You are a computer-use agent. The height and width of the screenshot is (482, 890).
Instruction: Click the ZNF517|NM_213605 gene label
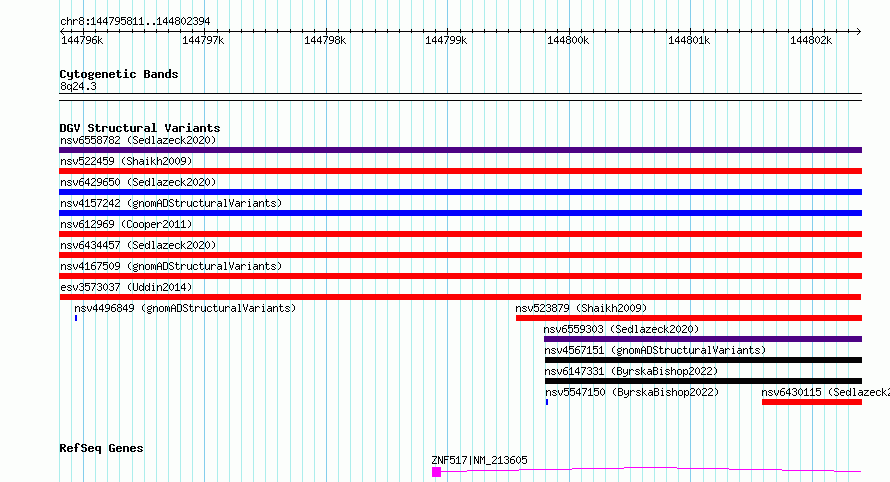[479, 460]
